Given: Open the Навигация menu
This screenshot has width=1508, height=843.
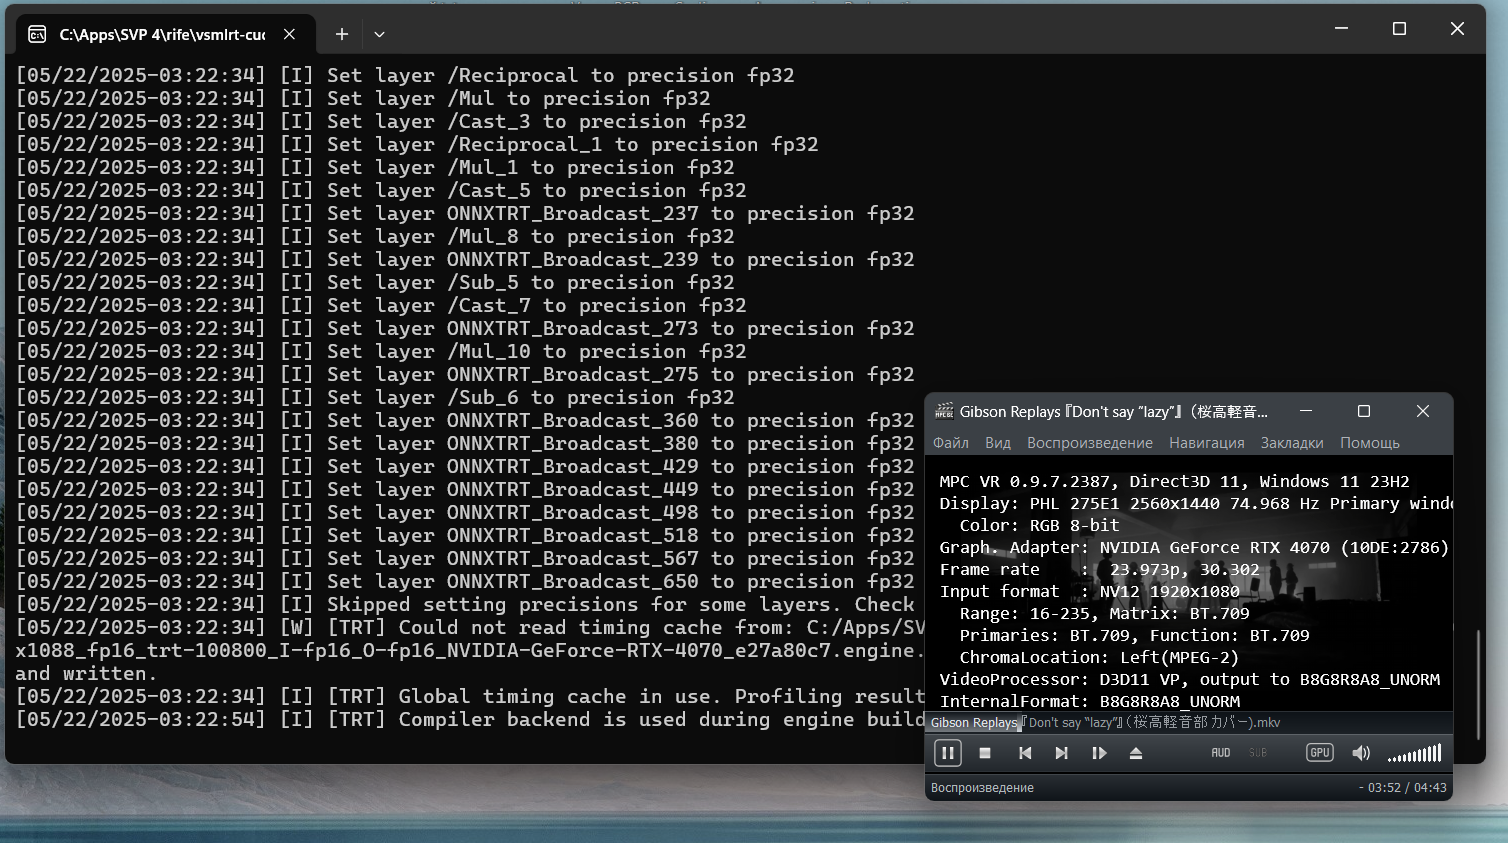Looking at the screenshot, I should point(1206,443).
